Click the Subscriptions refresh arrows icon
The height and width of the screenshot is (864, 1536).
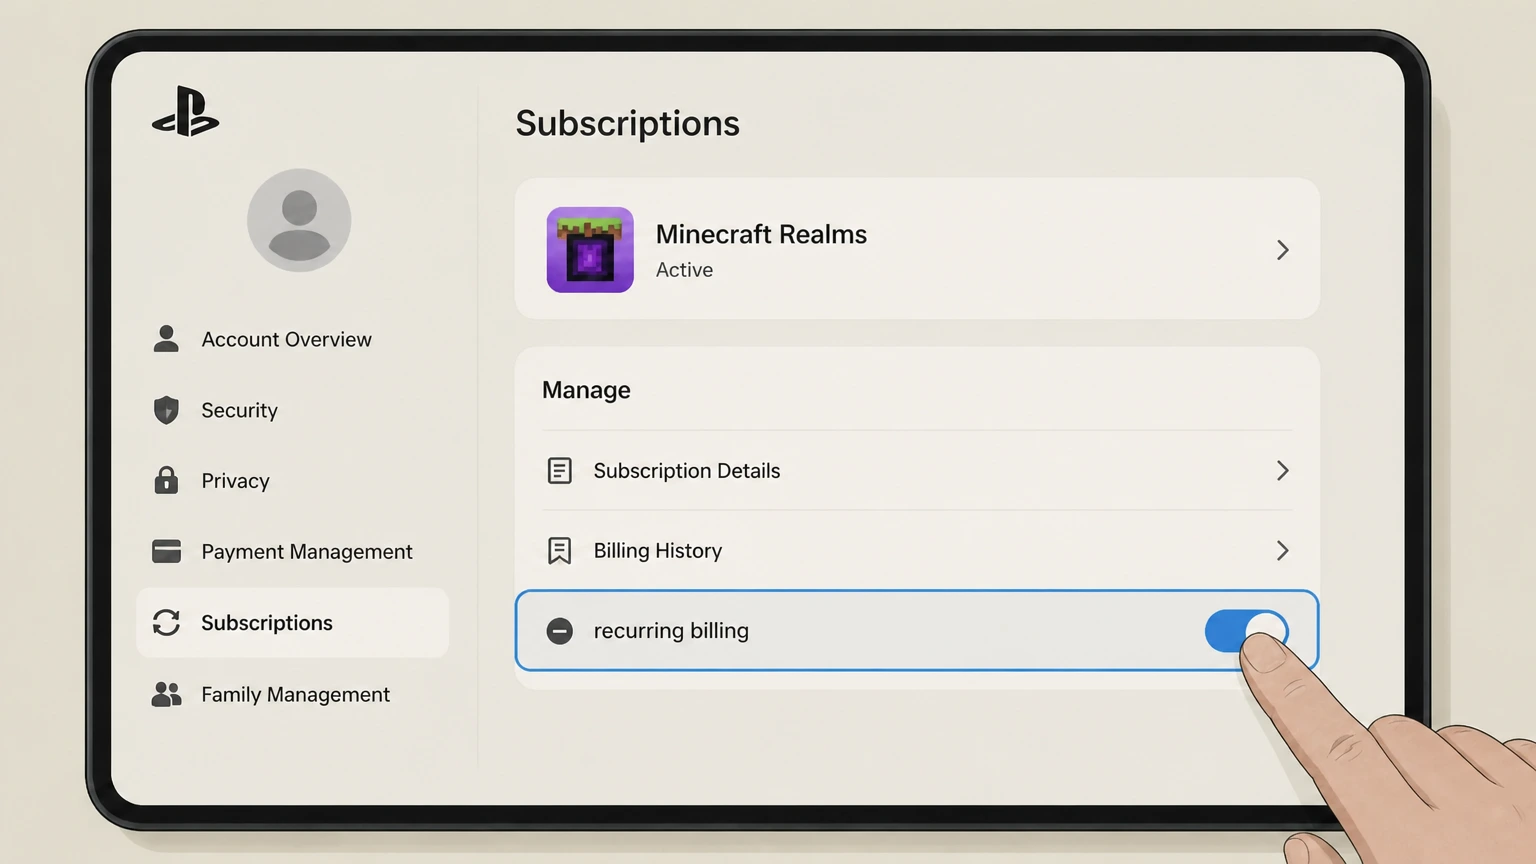point(166,622)
